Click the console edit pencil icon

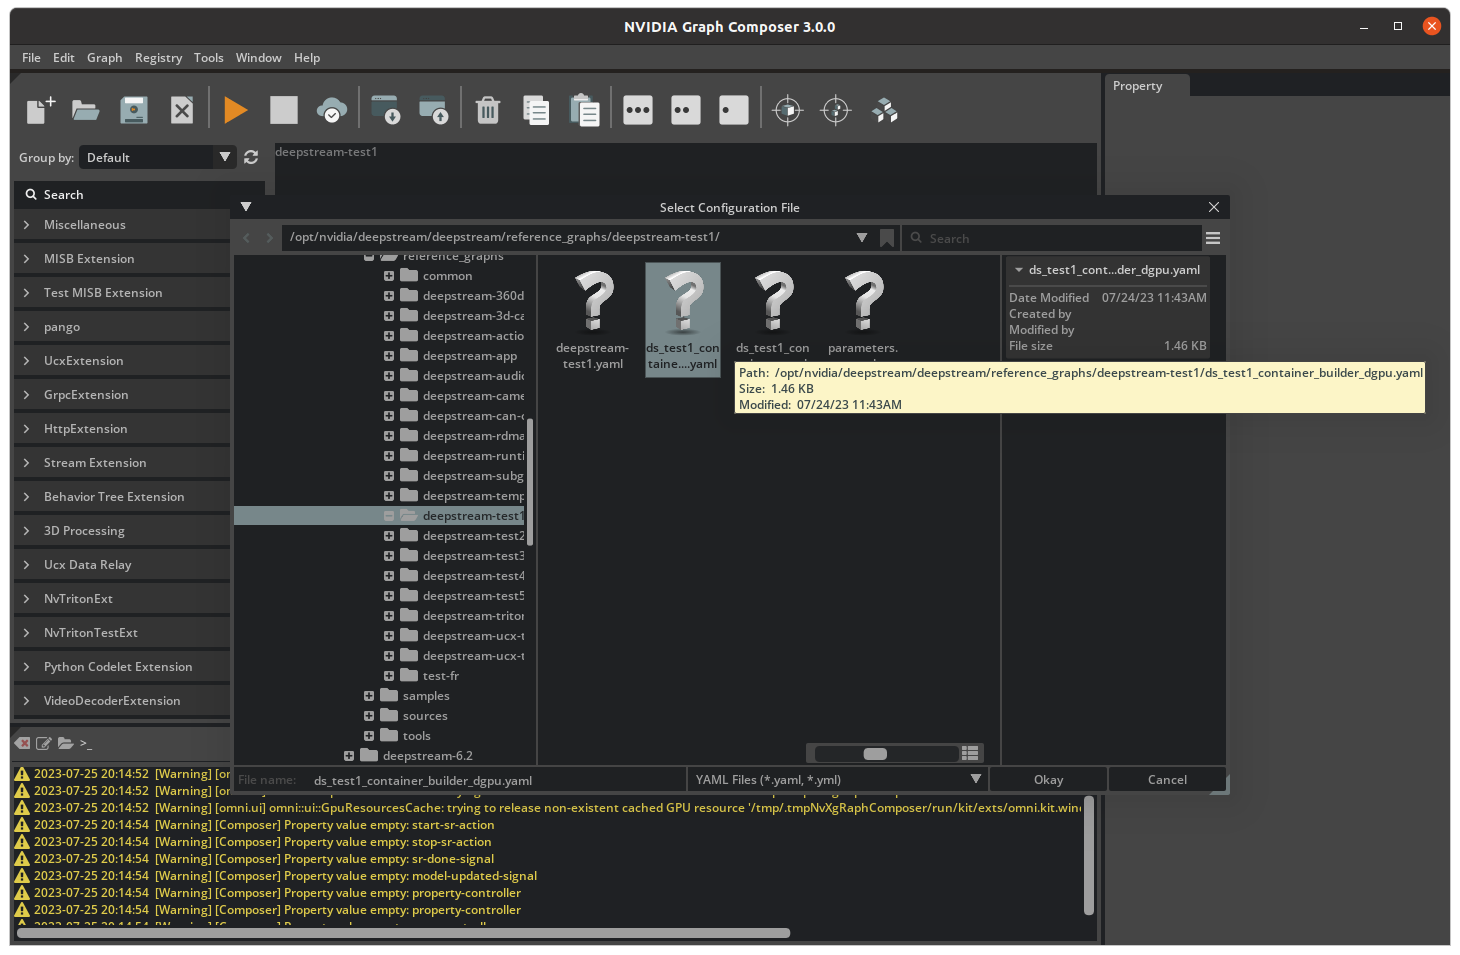click(x=44, y=743)
